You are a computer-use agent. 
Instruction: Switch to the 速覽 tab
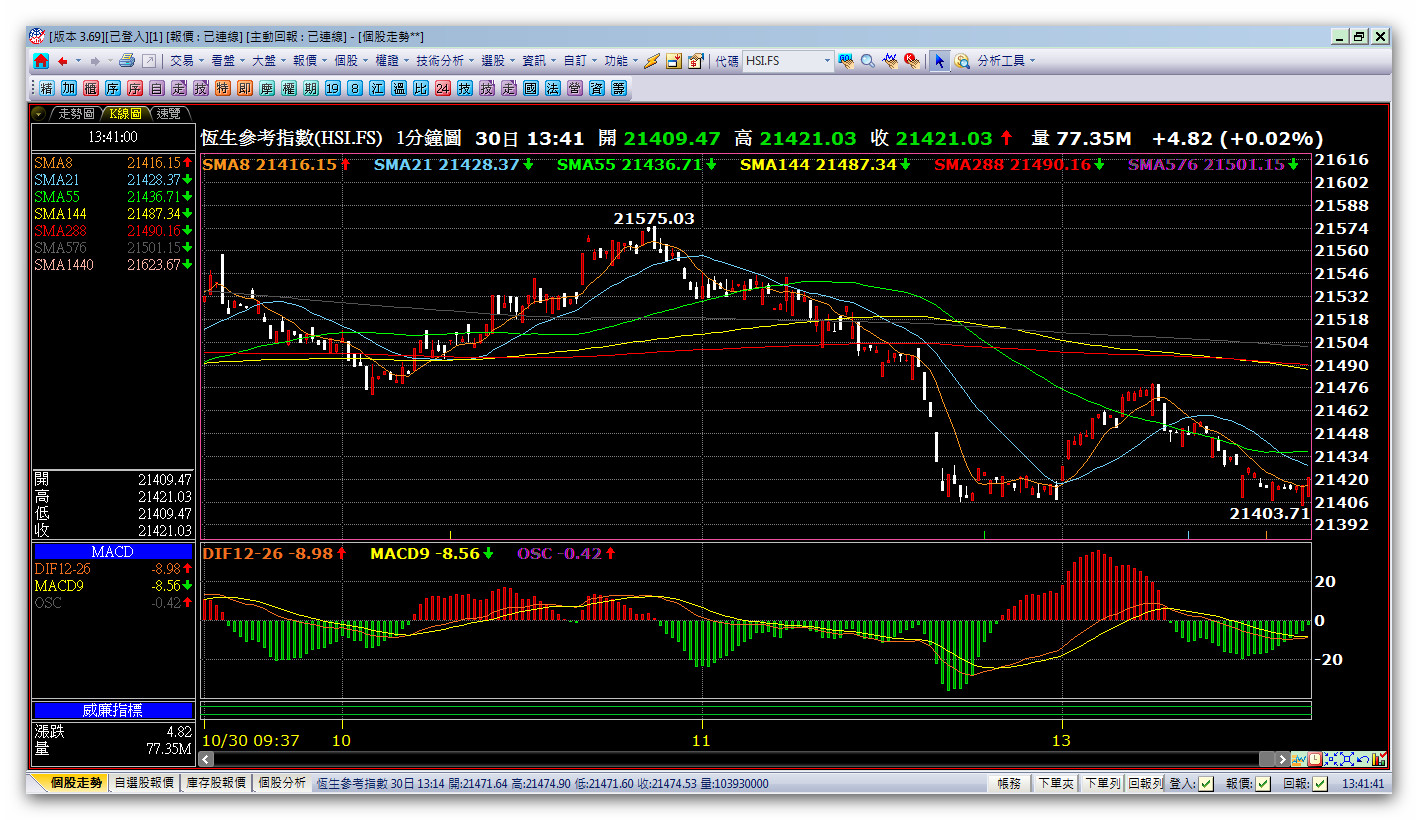point(169,113)
